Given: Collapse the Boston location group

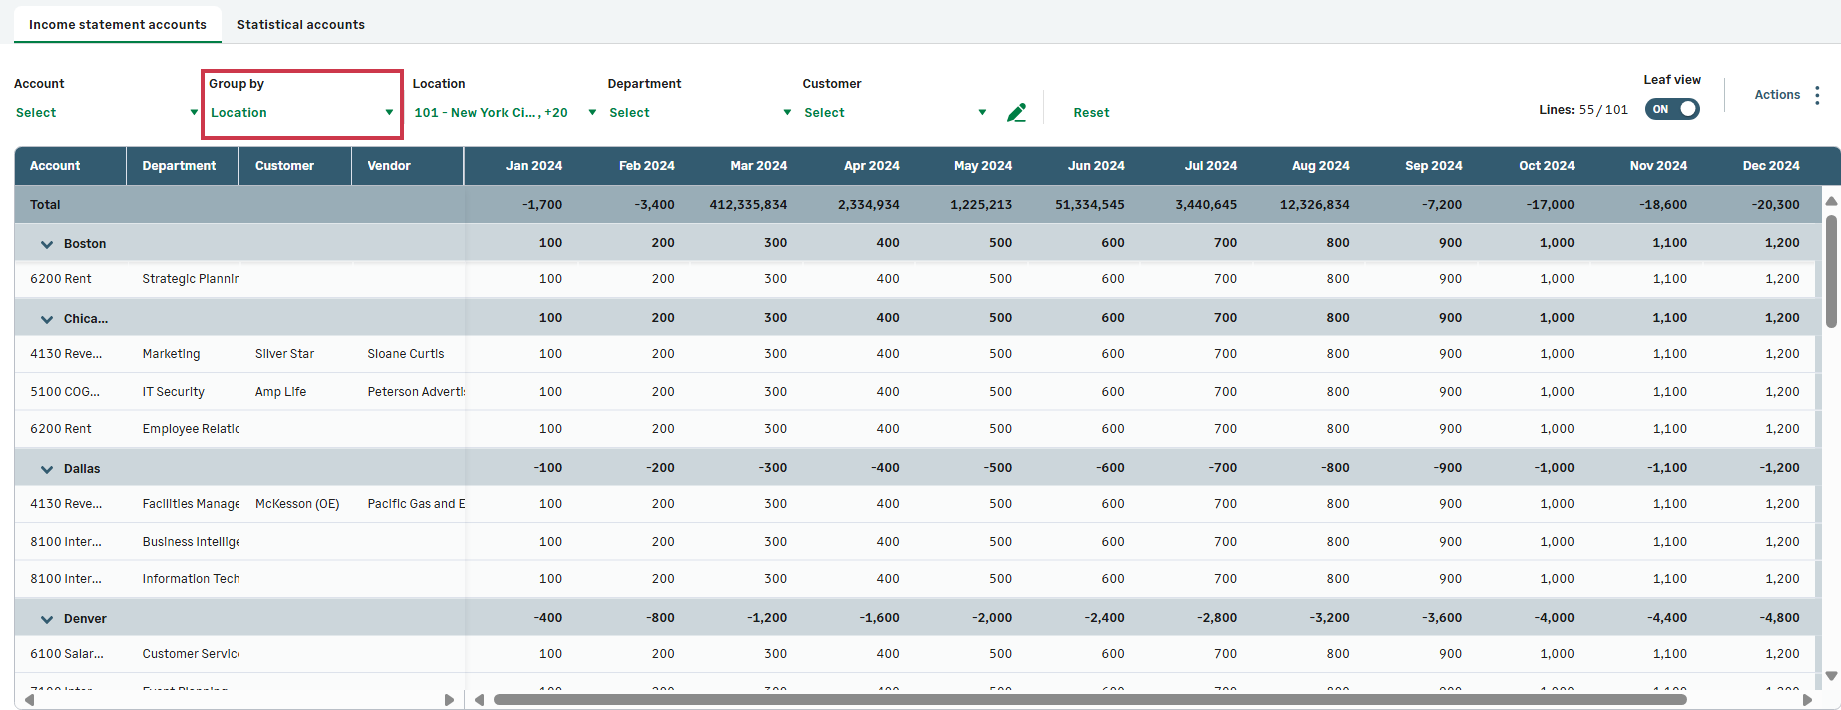Looking at the screenshot, I should coord(46,244).
